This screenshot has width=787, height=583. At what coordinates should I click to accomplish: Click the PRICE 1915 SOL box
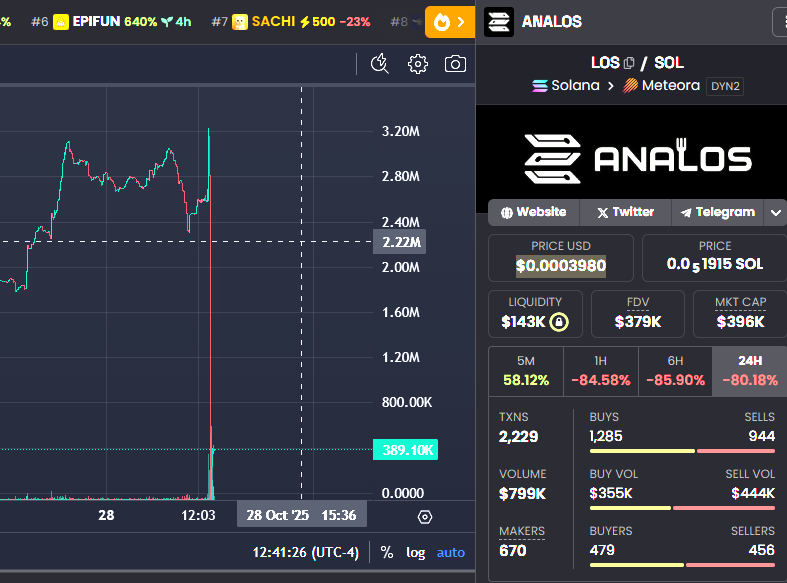point(715,258)
